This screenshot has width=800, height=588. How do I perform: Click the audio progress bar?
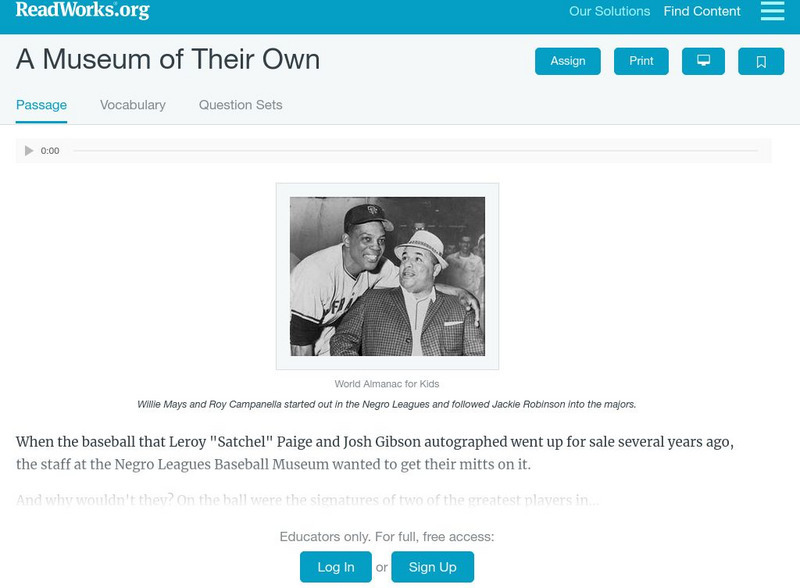point(415,151)
